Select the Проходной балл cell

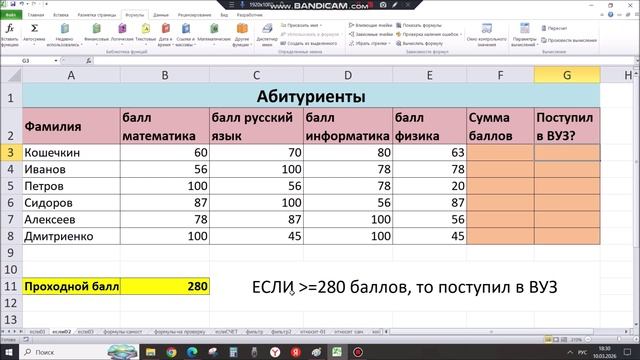coord(71,287)
